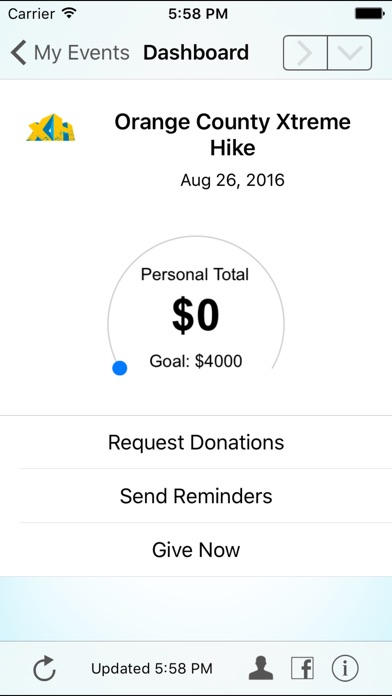Tap the battery icon in status bar
Viewport: 392px width, 696px height.
(369, 14)
